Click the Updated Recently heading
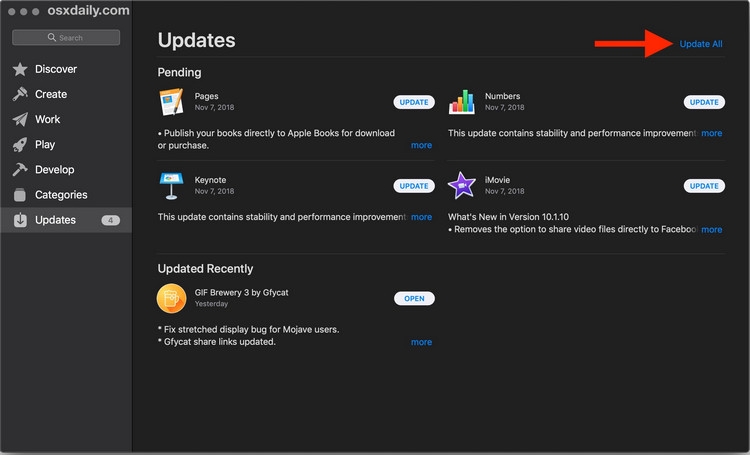The image size is (750, 455). [x=205, y=268]
